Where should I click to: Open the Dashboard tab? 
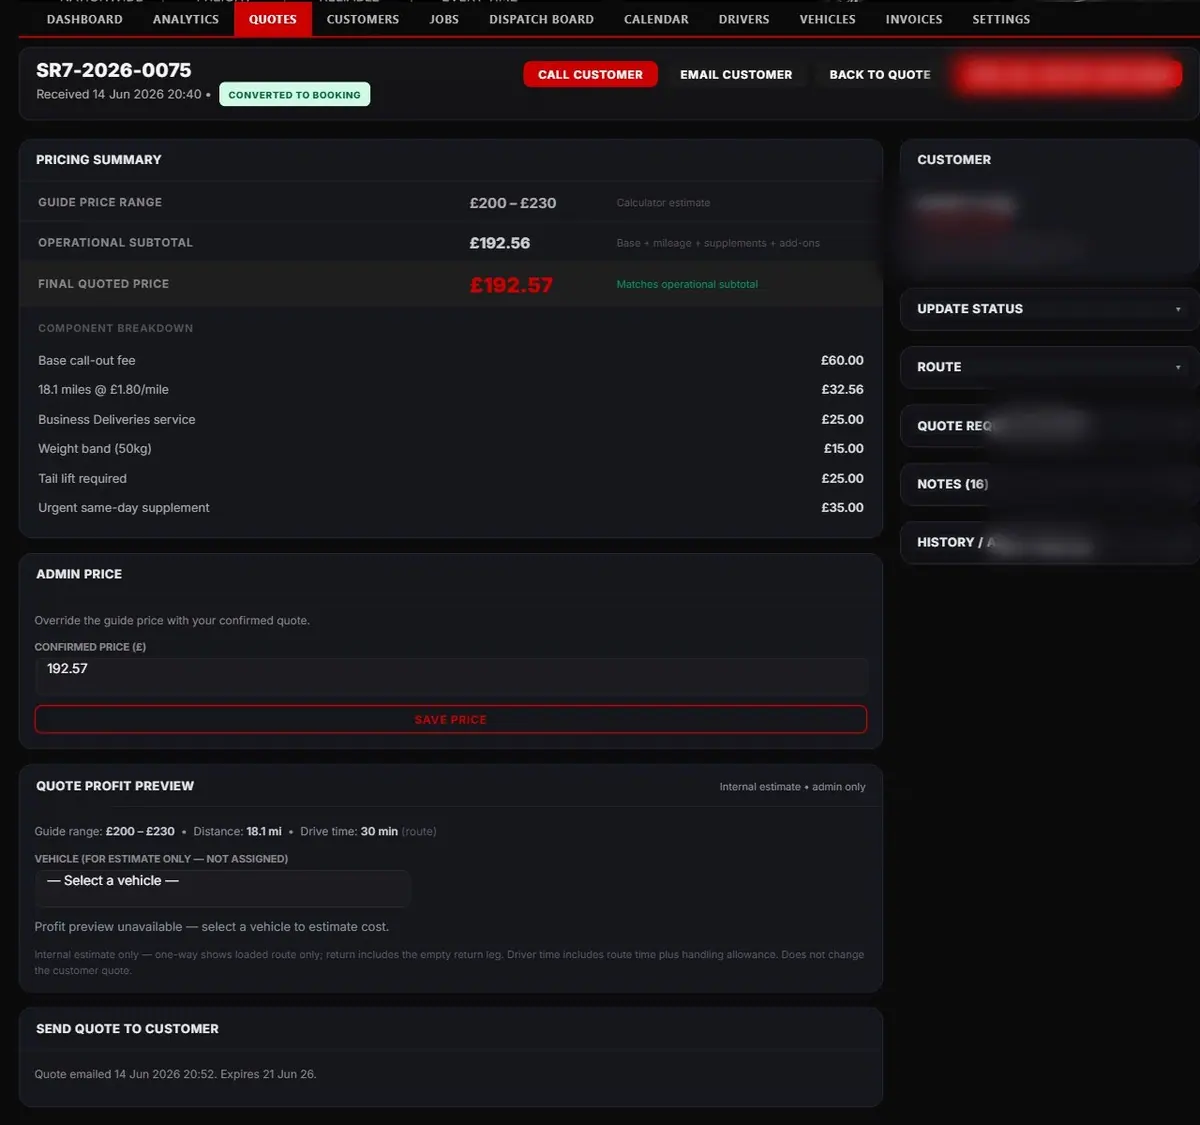85,19
